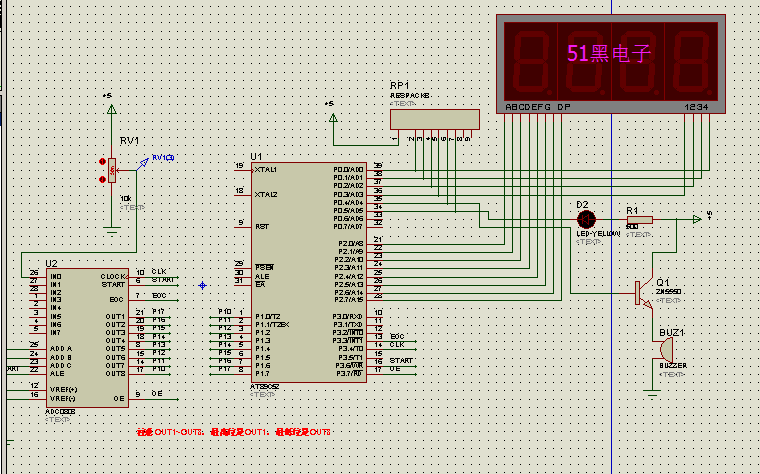The height and width of the screenshot is (474, 760).
Task: Click the 'P1.0/T2' pin on U1
Action: pos(268,316)
